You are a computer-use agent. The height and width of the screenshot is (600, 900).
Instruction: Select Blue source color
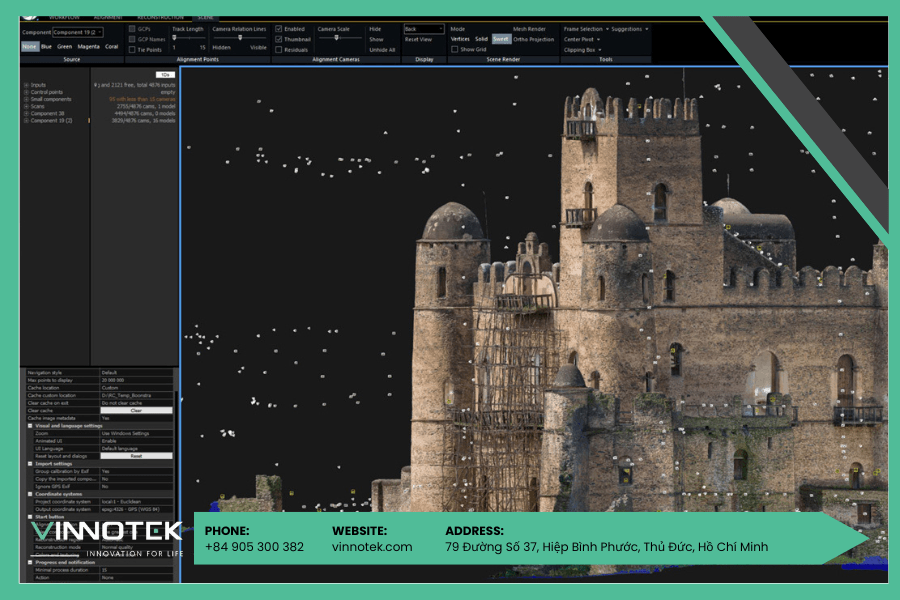pos(46,47)
